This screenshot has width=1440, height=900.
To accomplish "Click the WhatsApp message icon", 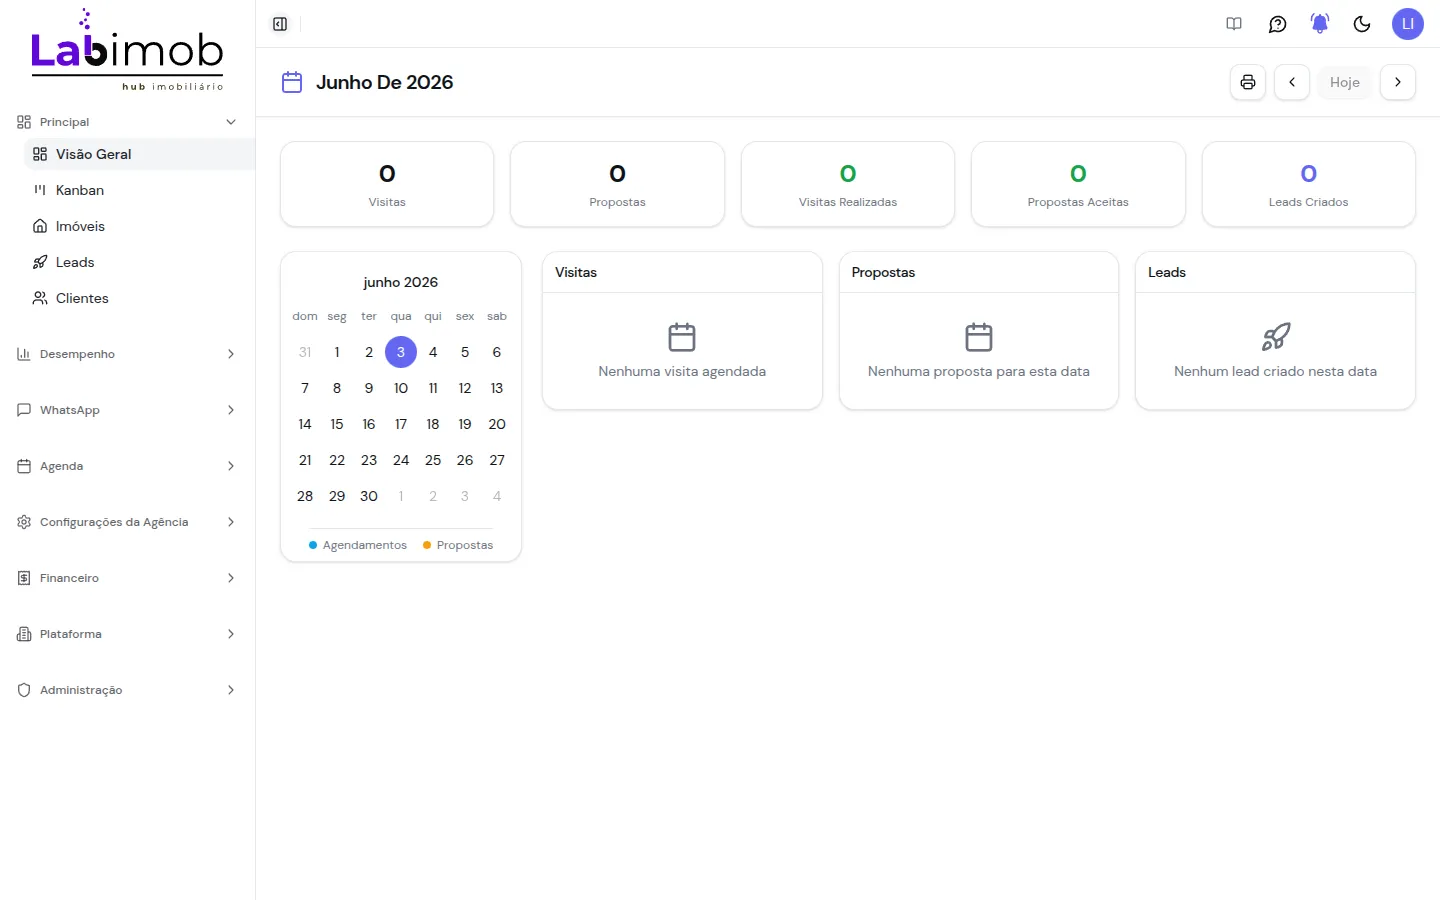I will (24, 410).
